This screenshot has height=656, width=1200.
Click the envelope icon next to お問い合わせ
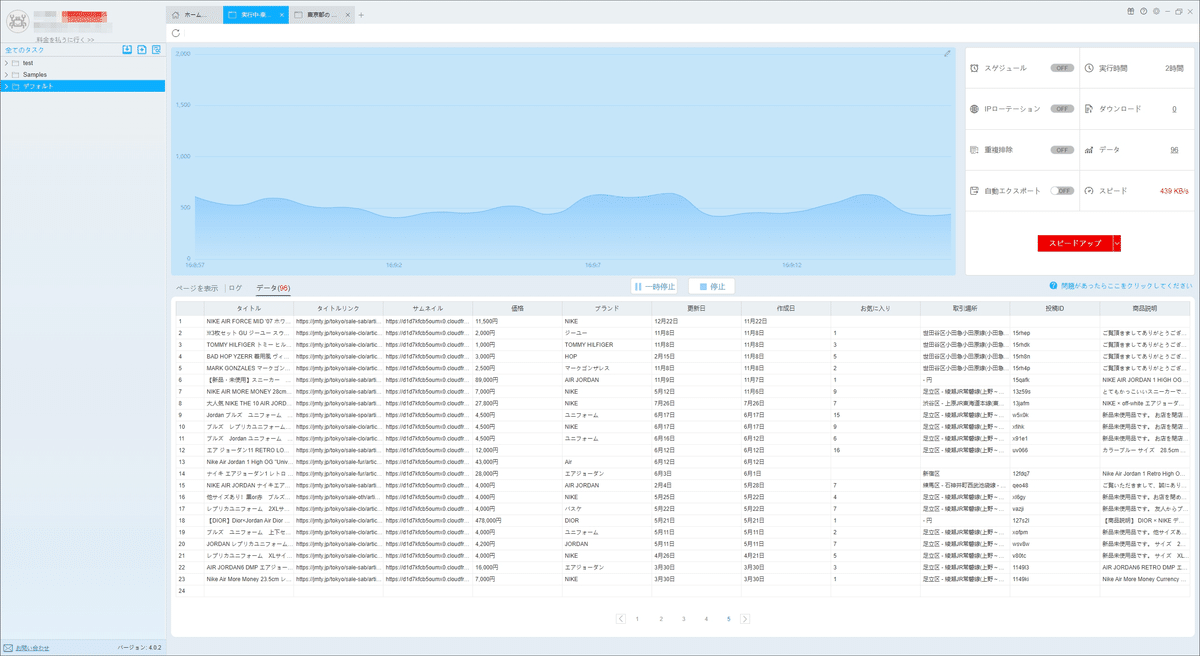(8, 648)
